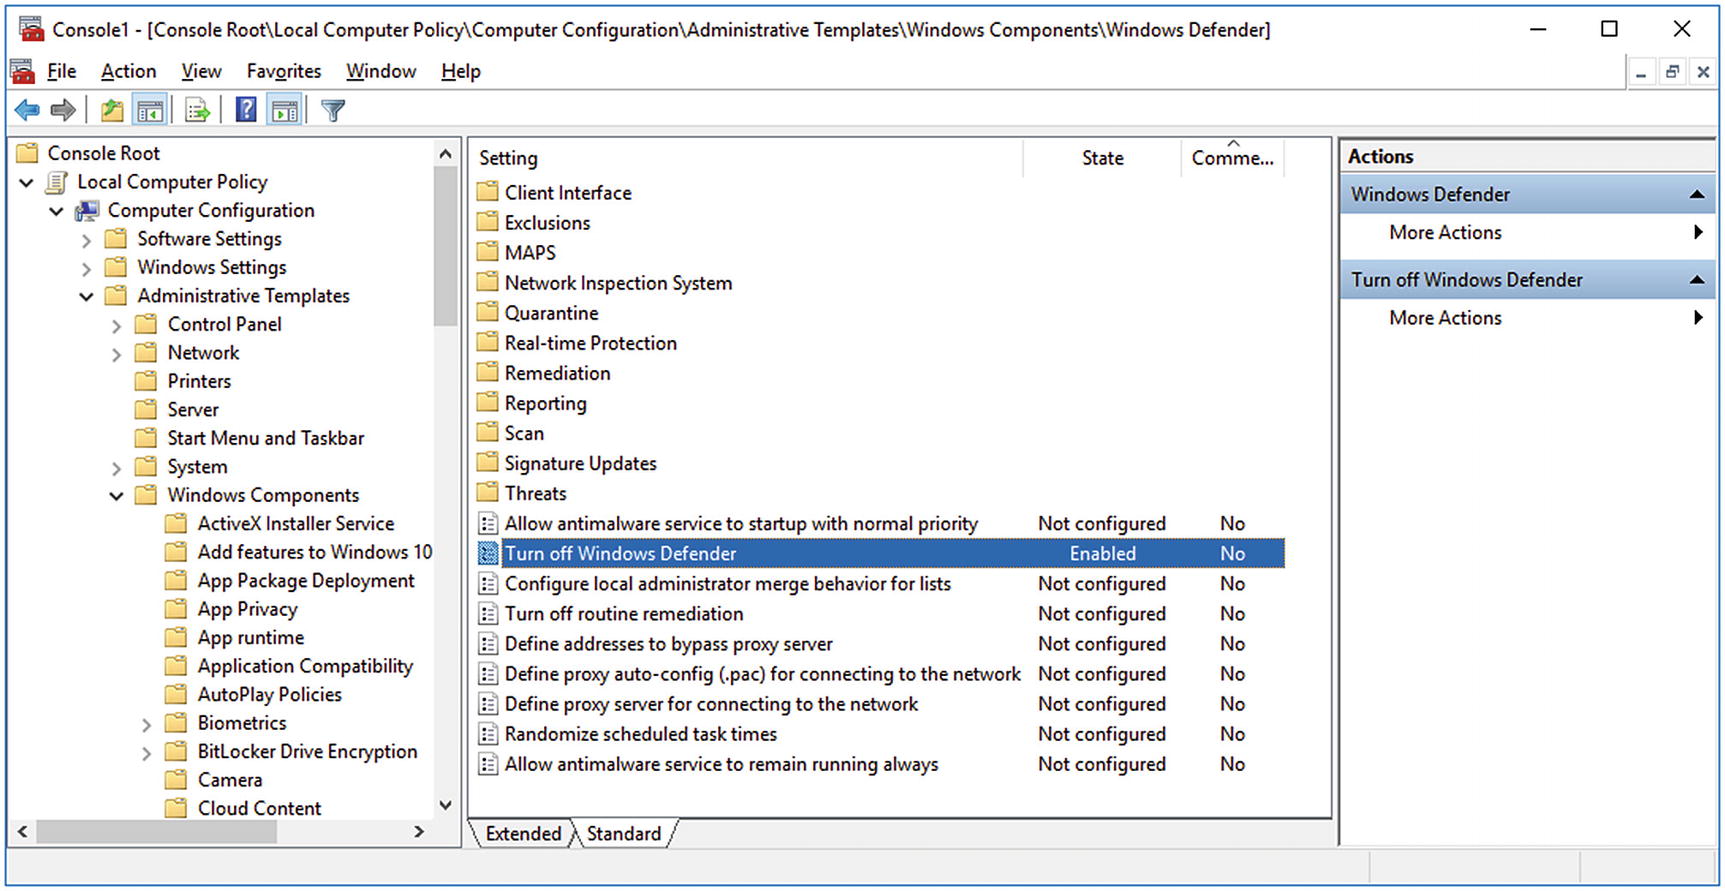
Task: Click the tree pane scroll up arrow
Action: click(x=445, y=153)
